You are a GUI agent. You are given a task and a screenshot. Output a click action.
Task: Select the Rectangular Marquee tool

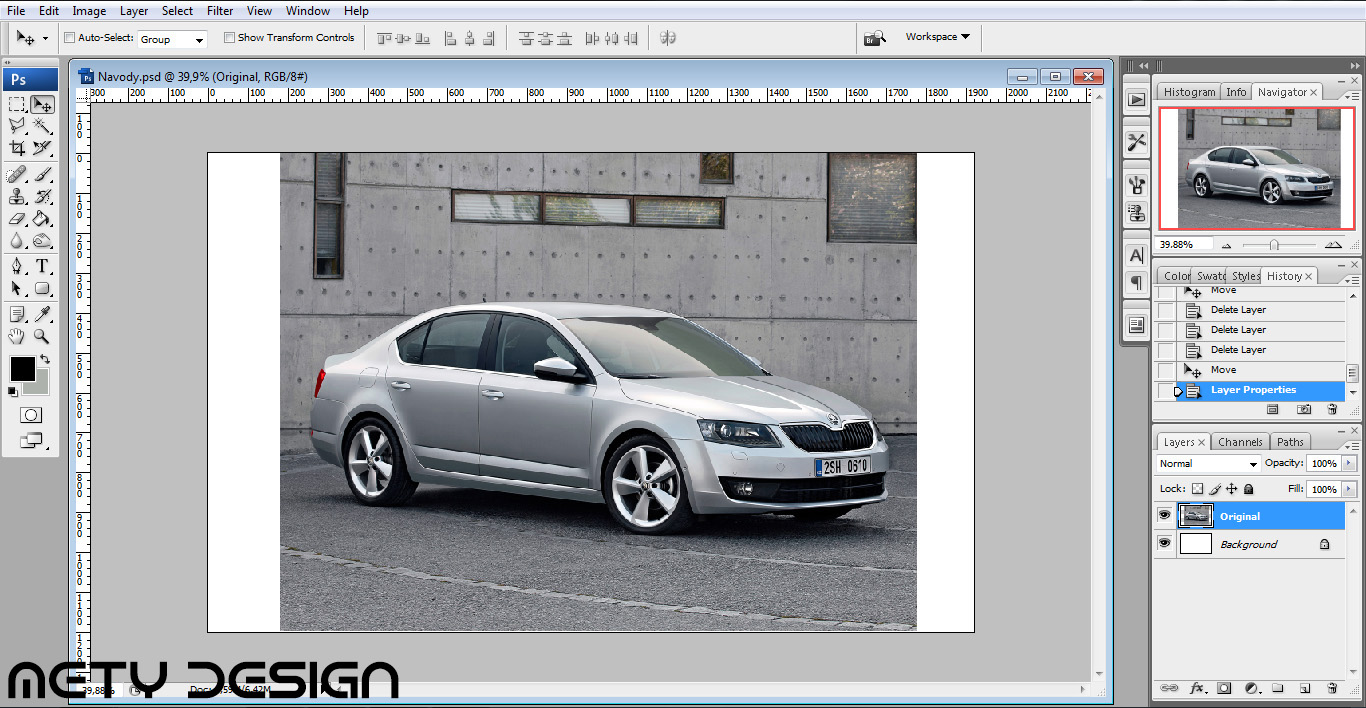17,104
